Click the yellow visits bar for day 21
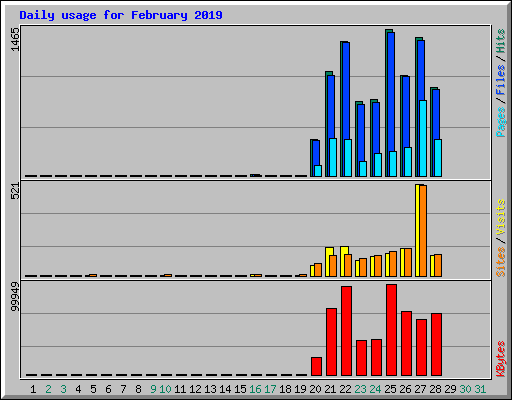 pyautogui.click(x=328, y=262)
